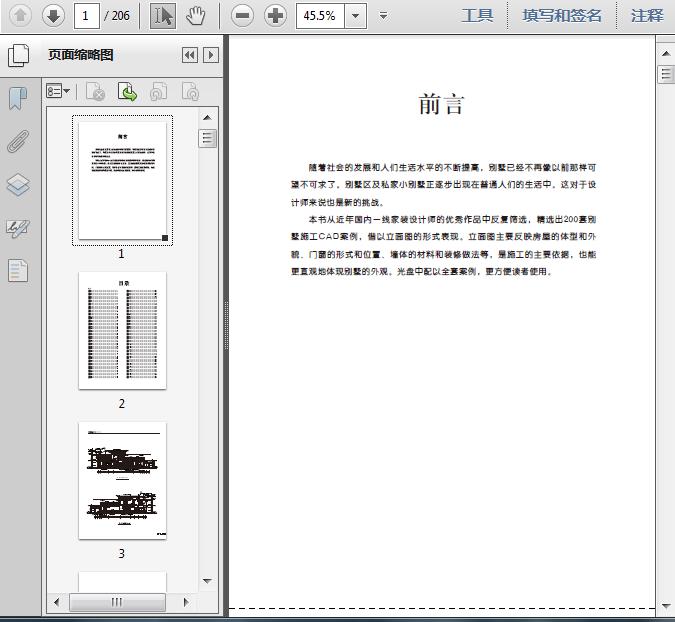The image size is (675, 622).
Task: Open the signatures panel in sidebar
Action: 18,228
